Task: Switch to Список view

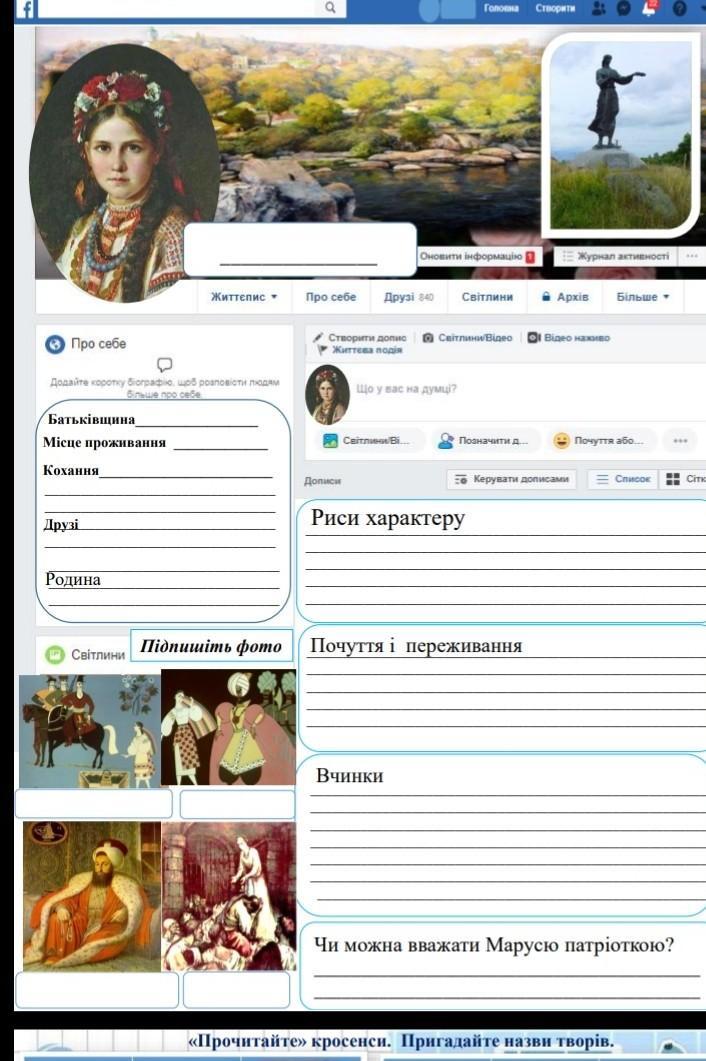Action: coord(623,479)
